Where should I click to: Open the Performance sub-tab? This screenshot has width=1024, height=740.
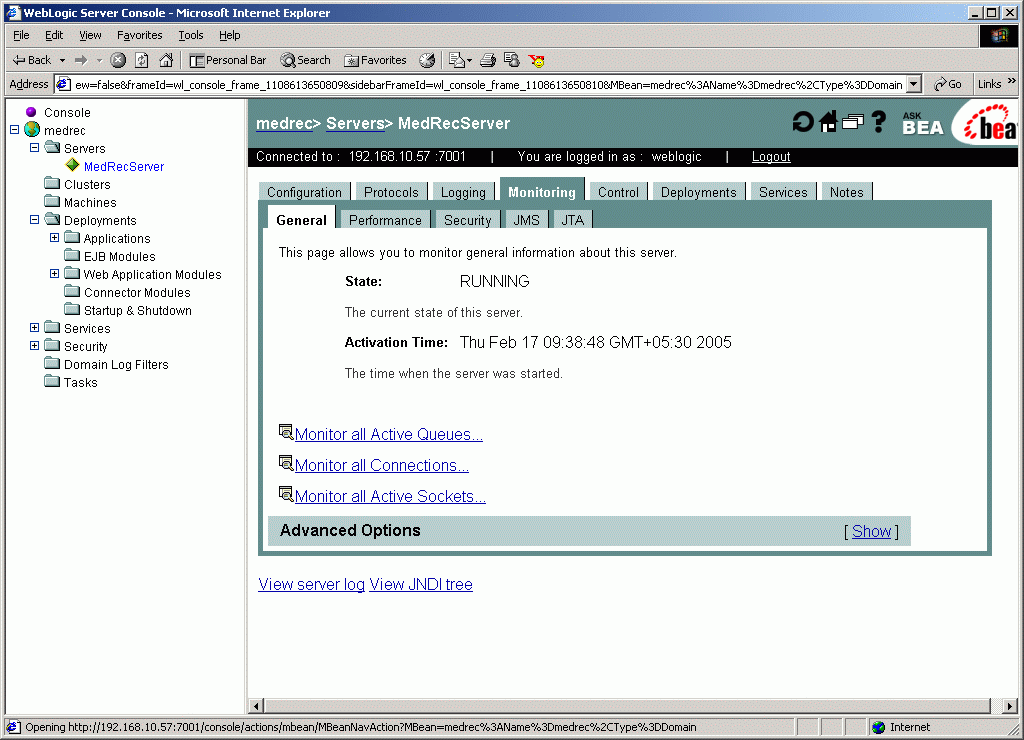pyautogui.click(x=385, y=220)
